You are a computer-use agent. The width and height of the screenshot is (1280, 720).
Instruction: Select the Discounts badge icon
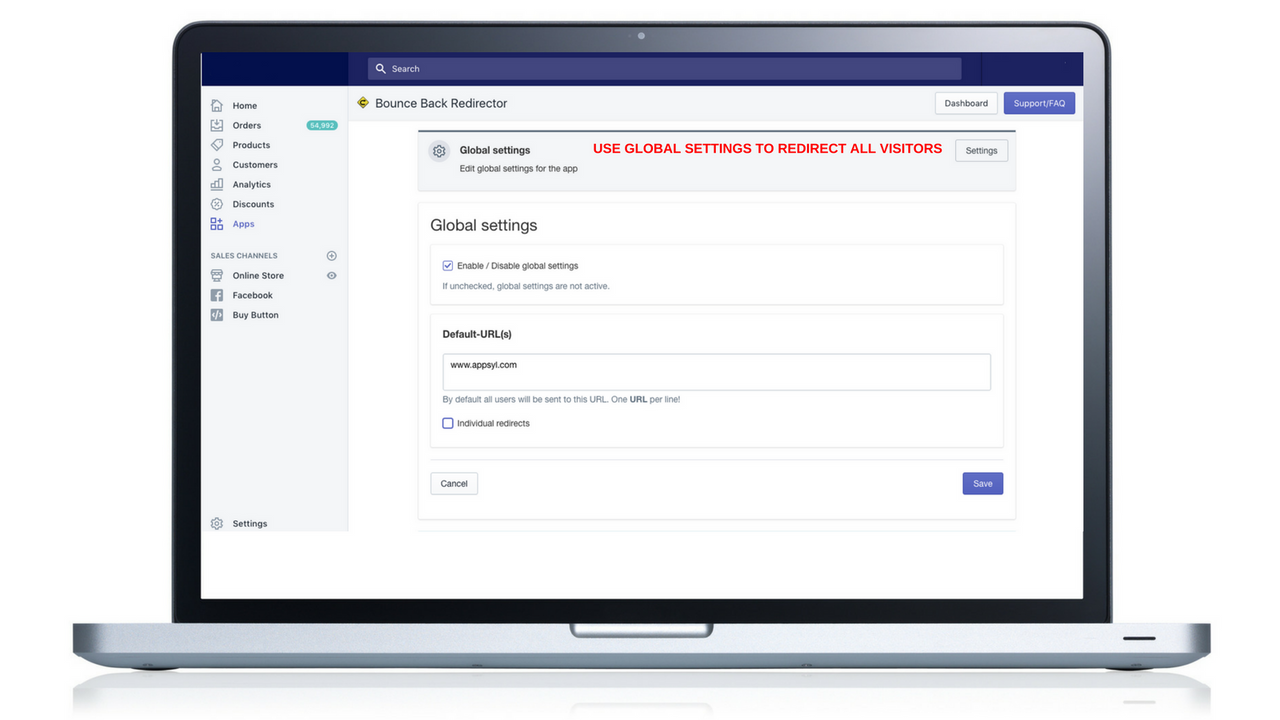216,204
